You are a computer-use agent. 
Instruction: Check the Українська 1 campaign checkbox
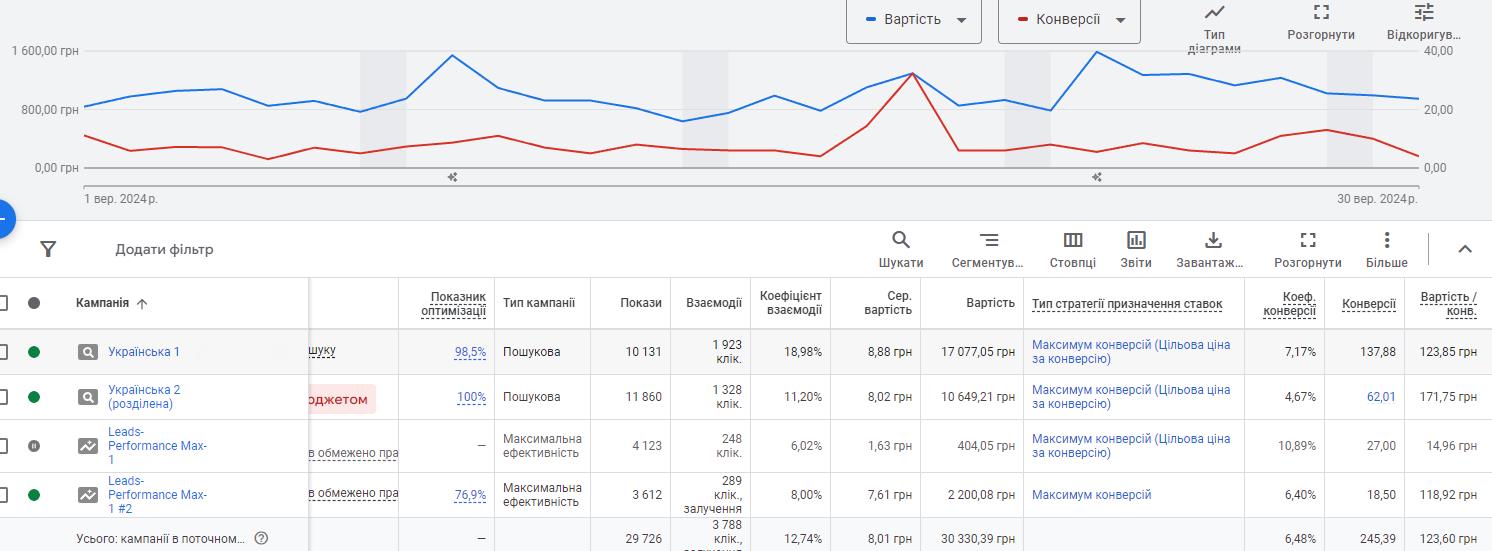click(3, 352)
